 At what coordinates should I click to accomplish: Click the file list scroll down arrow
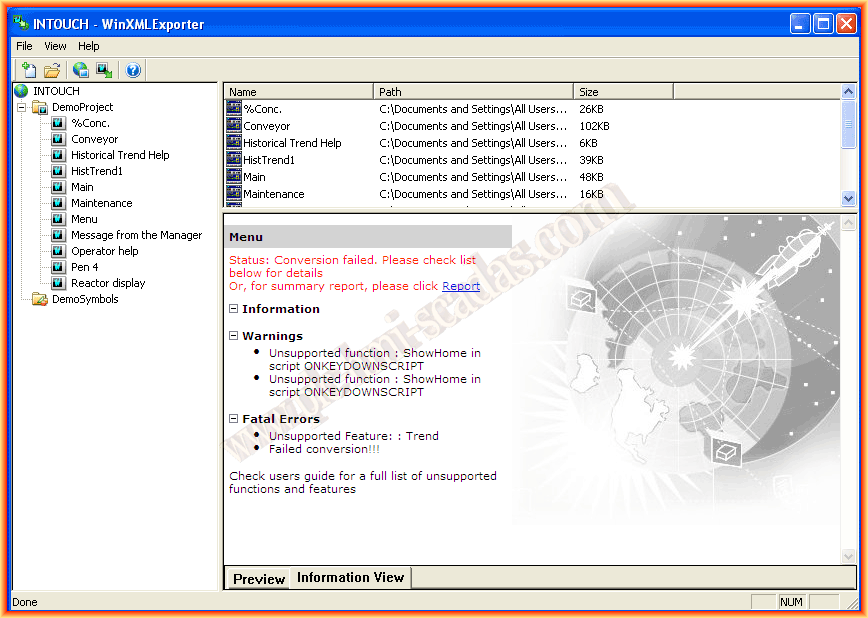[848, 199]
